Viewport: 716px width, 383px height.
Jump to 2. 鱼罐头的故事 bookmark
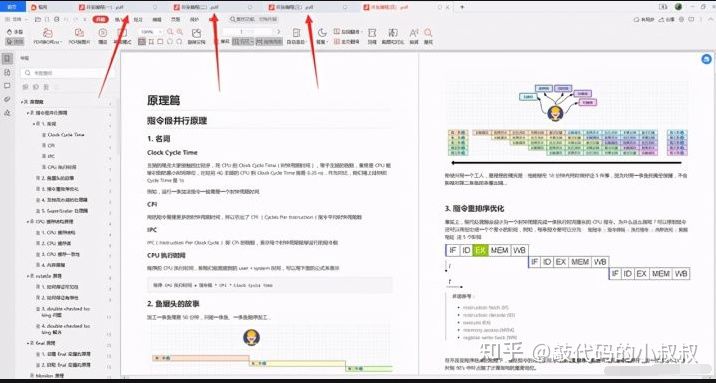pyautogui.click(x=58, y=178)
